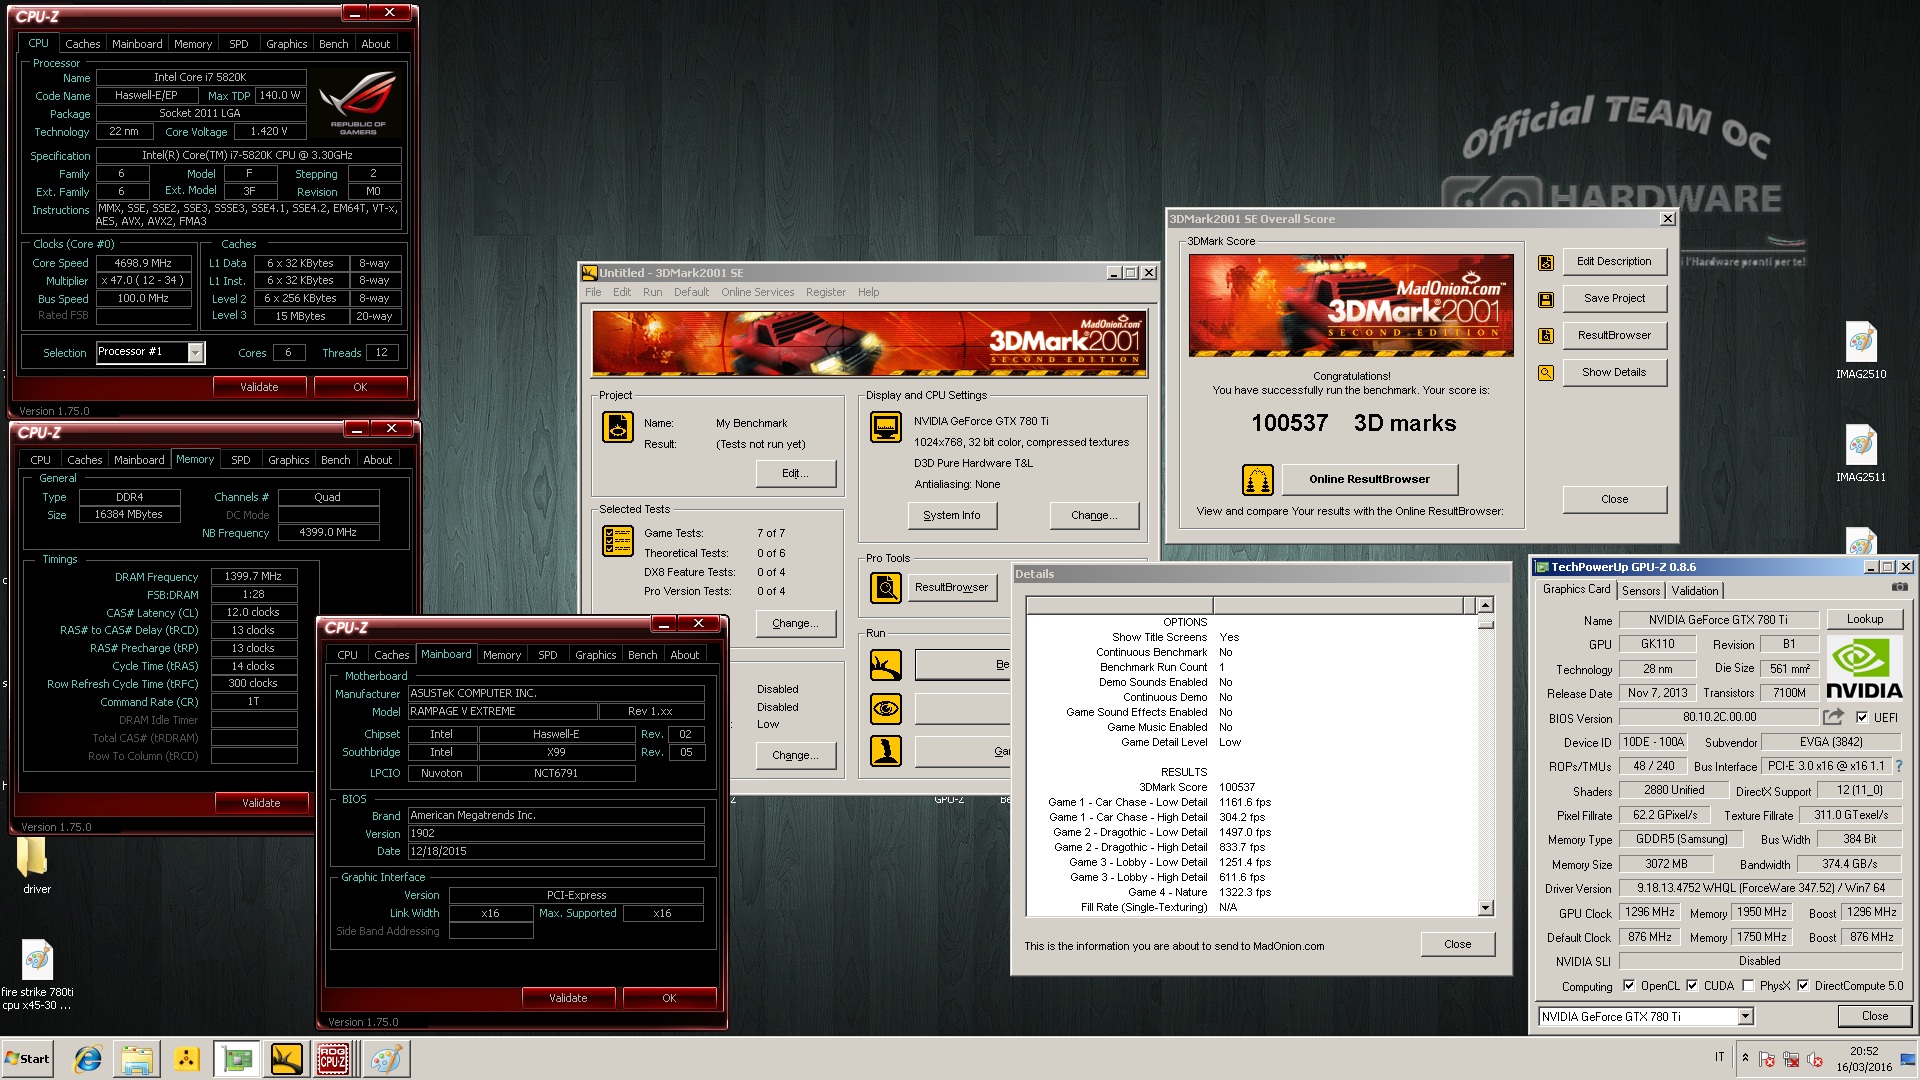Click the Bus Interface question mark in GPU-Z

1898,766
